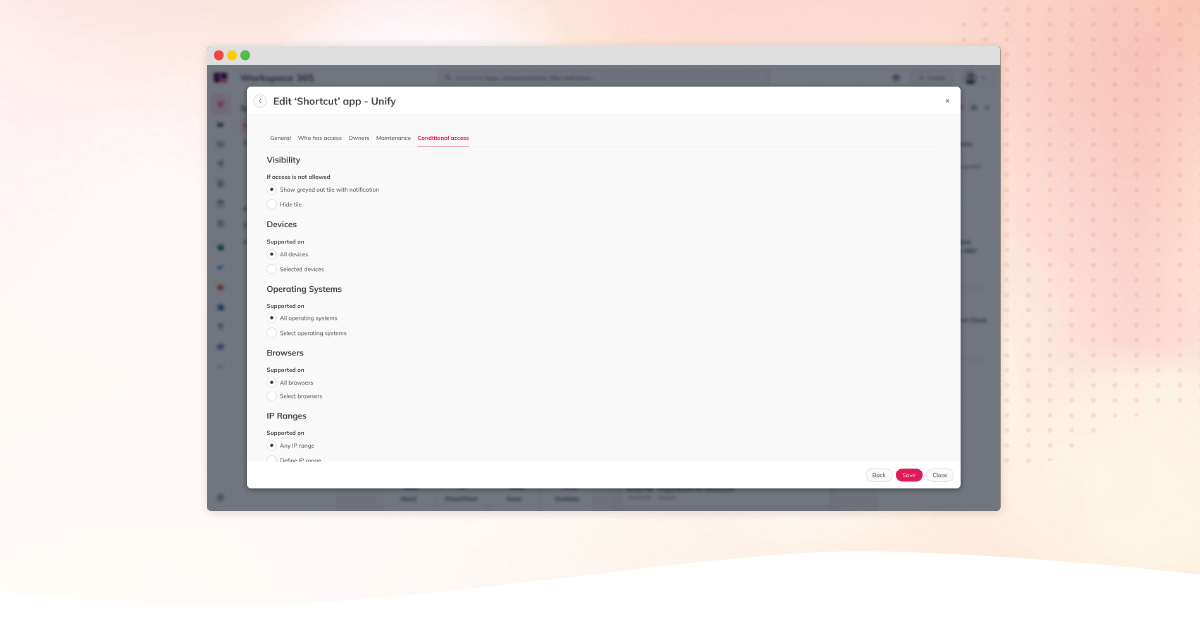The width and height of the screenshot is (1200, 628).
Task: Click the Conditional access tab
Action: pos(443,138)
